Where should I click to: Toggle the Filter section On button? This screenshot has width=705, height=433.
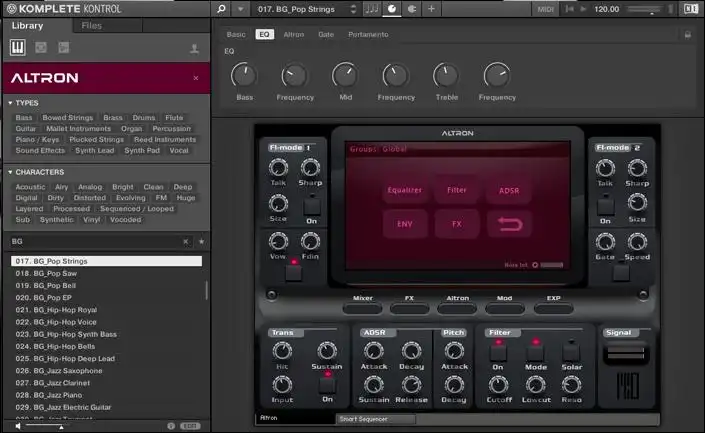(498, 351)
